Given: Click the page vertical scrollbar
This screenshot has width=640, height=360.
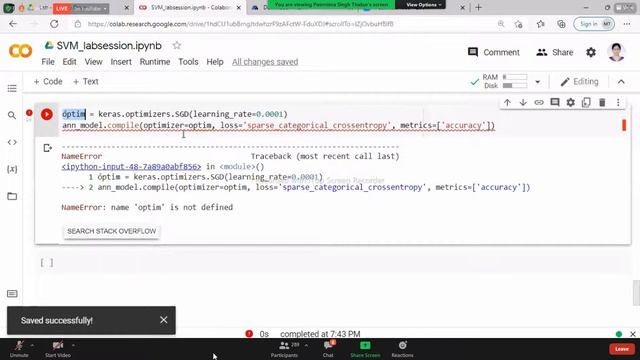Looking at the screenshot, I should 636,293.
